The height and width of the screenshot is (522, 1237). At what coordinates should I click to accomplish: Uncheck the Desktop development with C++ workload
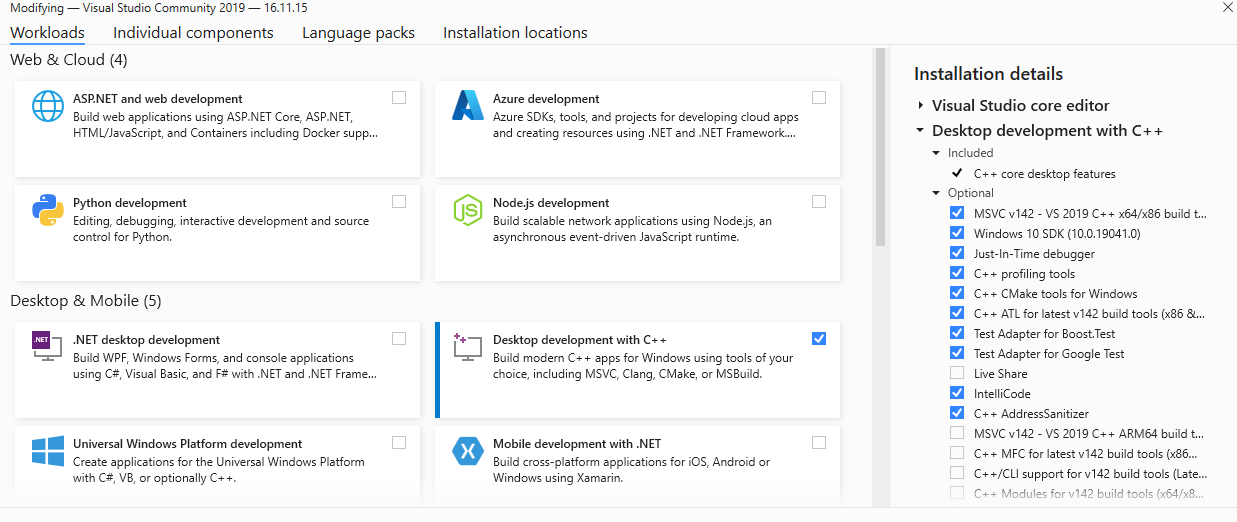coord(819,339)
